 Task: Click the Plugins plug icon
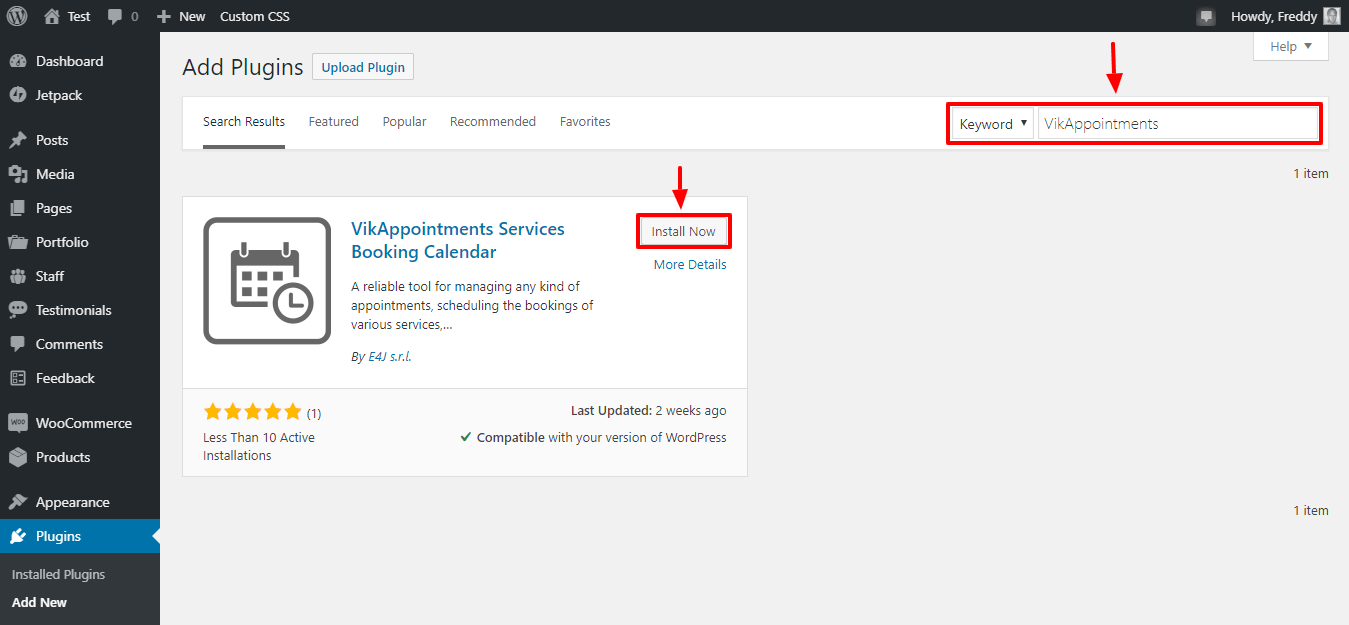click(18, 536)
